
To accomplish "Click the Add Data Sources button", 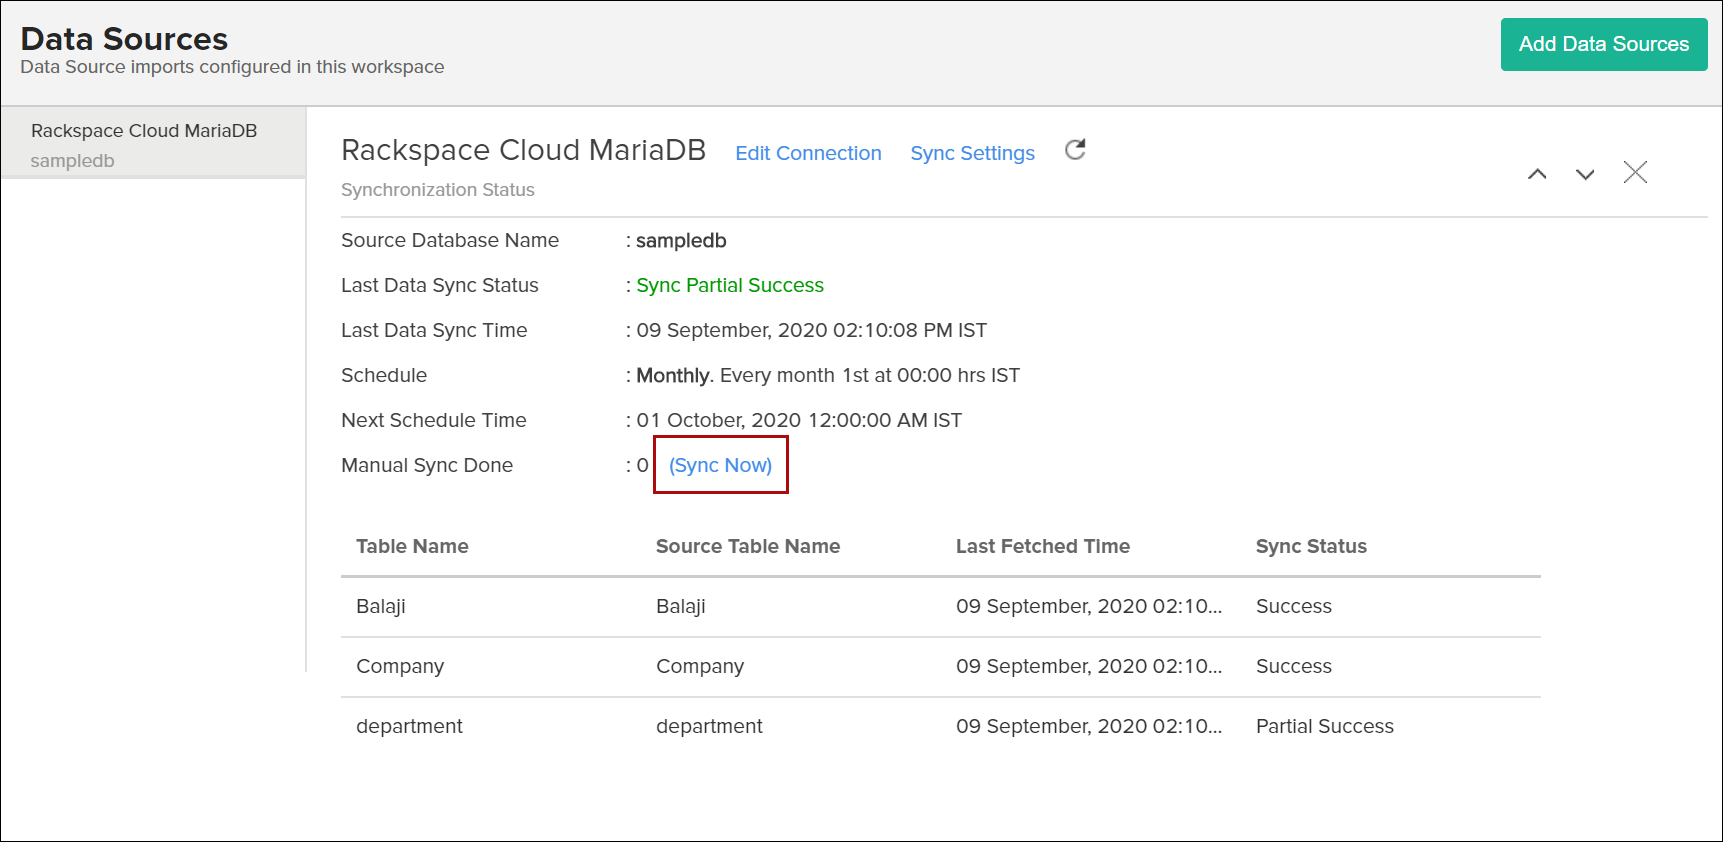I will click(1603, 44).
